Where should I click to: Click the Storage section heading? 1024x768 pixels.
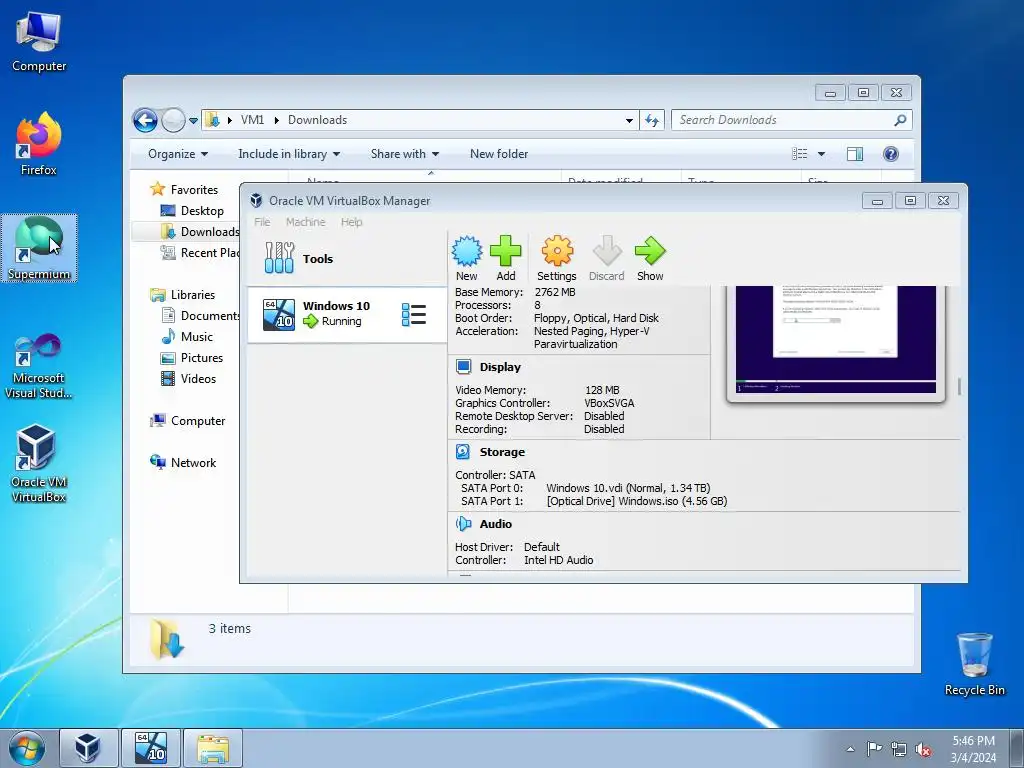502,452
